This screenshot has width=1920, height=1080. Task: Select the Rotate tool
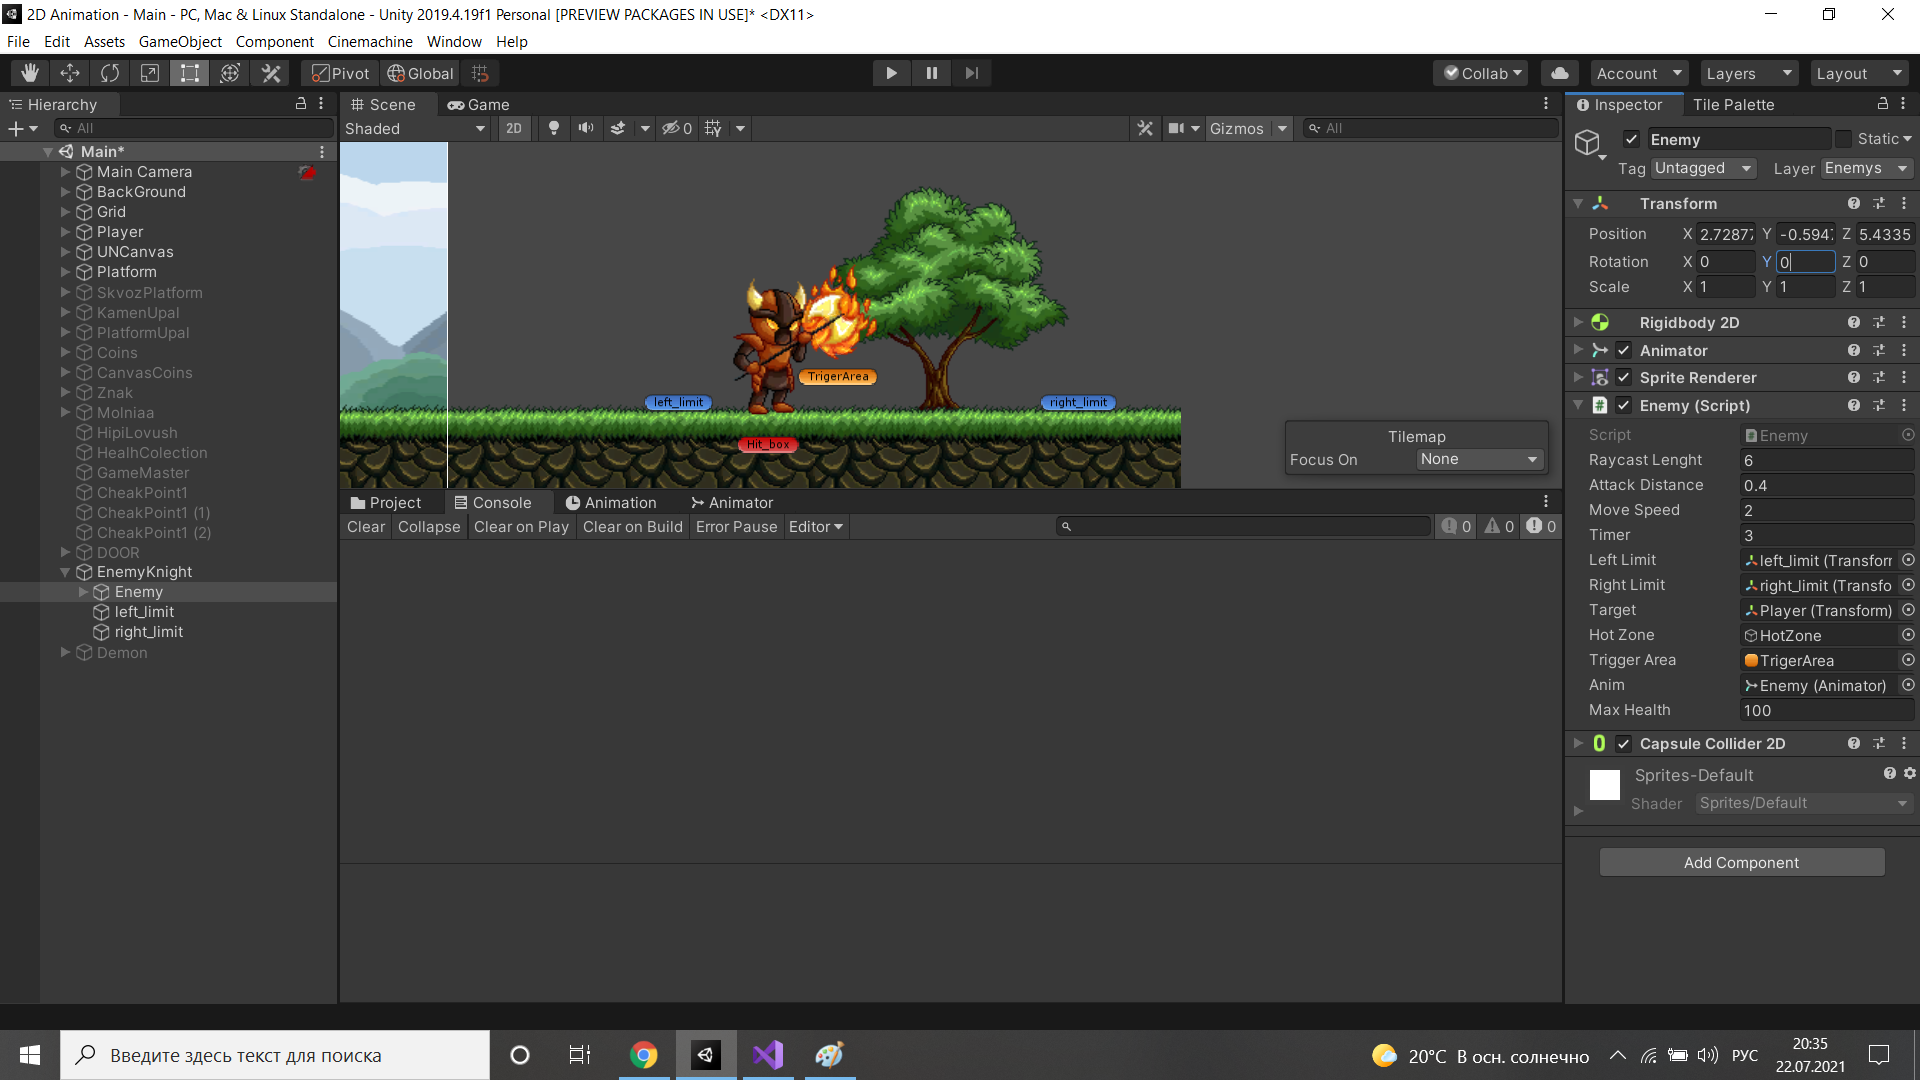click(x=110, y=73)
